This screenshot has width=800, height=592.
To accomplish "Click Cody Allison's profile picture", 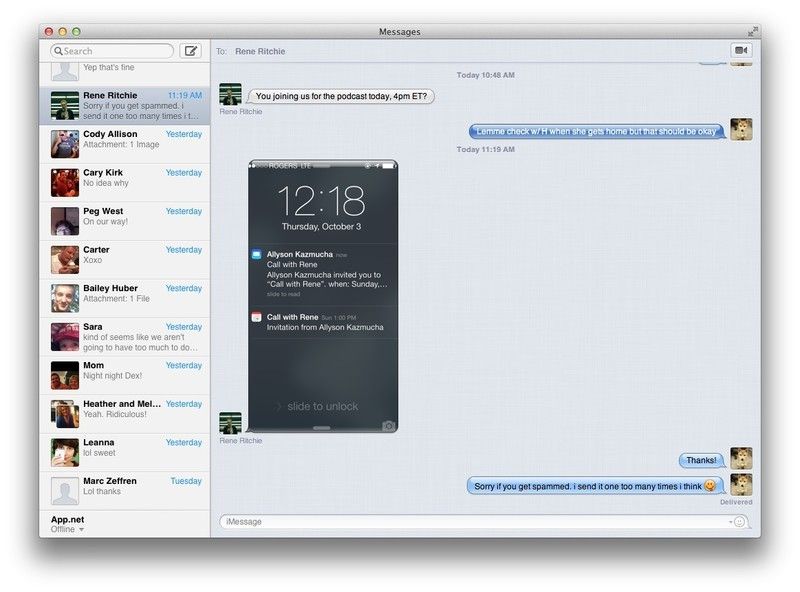I will (x=65, y=144).
